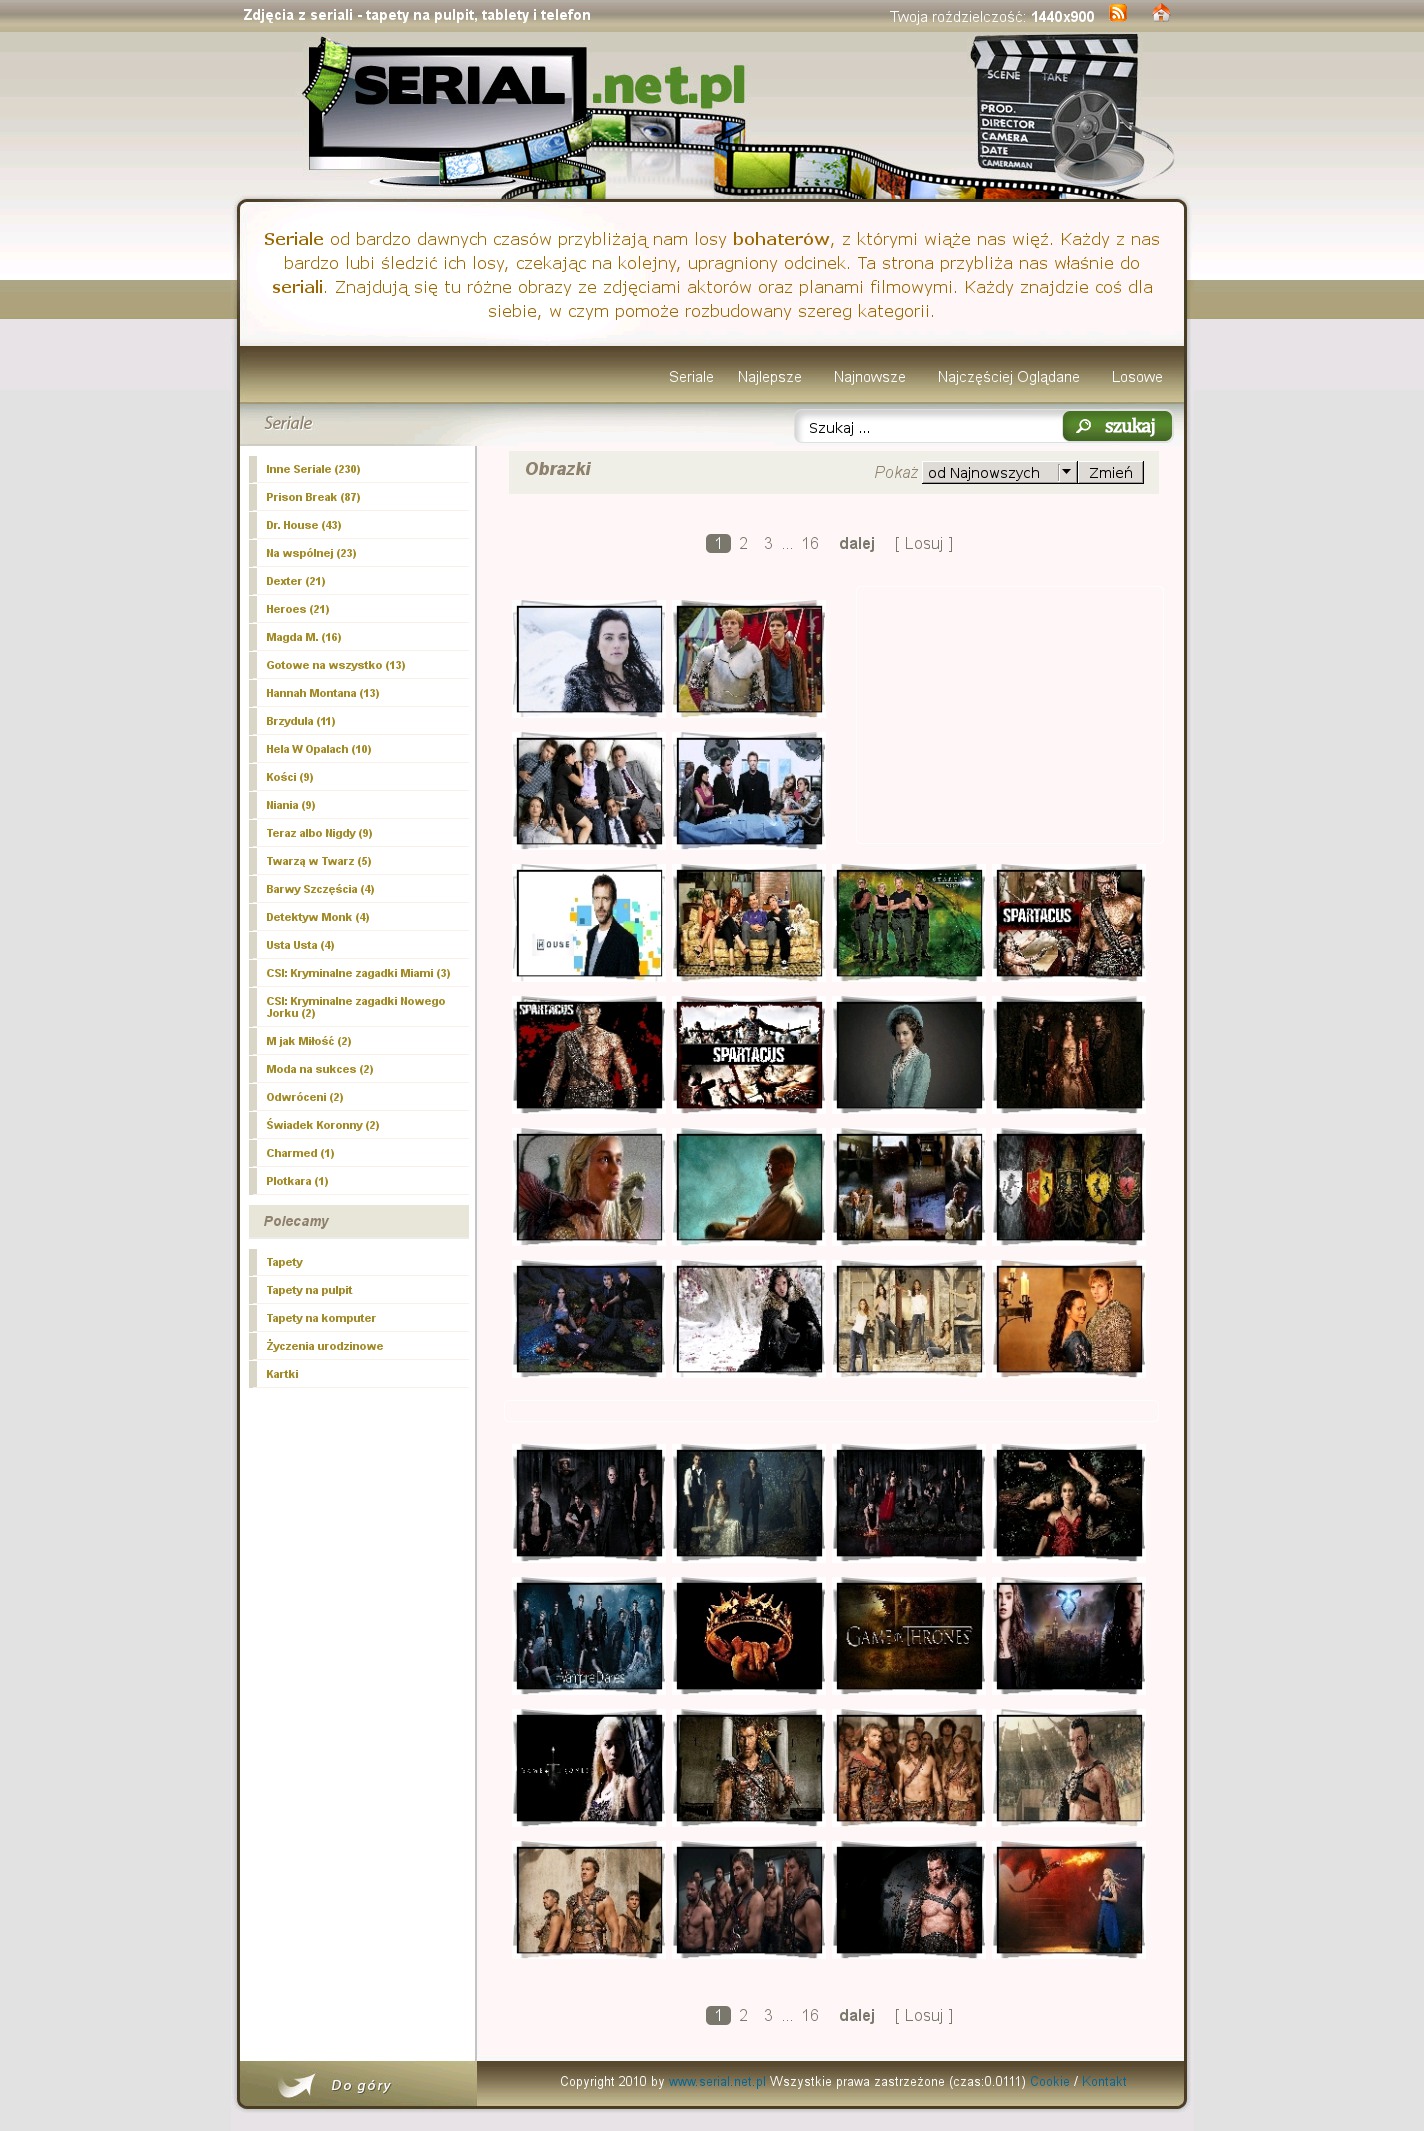The image size is (1424, 2131).
Task: Type in the Szukaj search field
Action: click(x=928, y=428)
